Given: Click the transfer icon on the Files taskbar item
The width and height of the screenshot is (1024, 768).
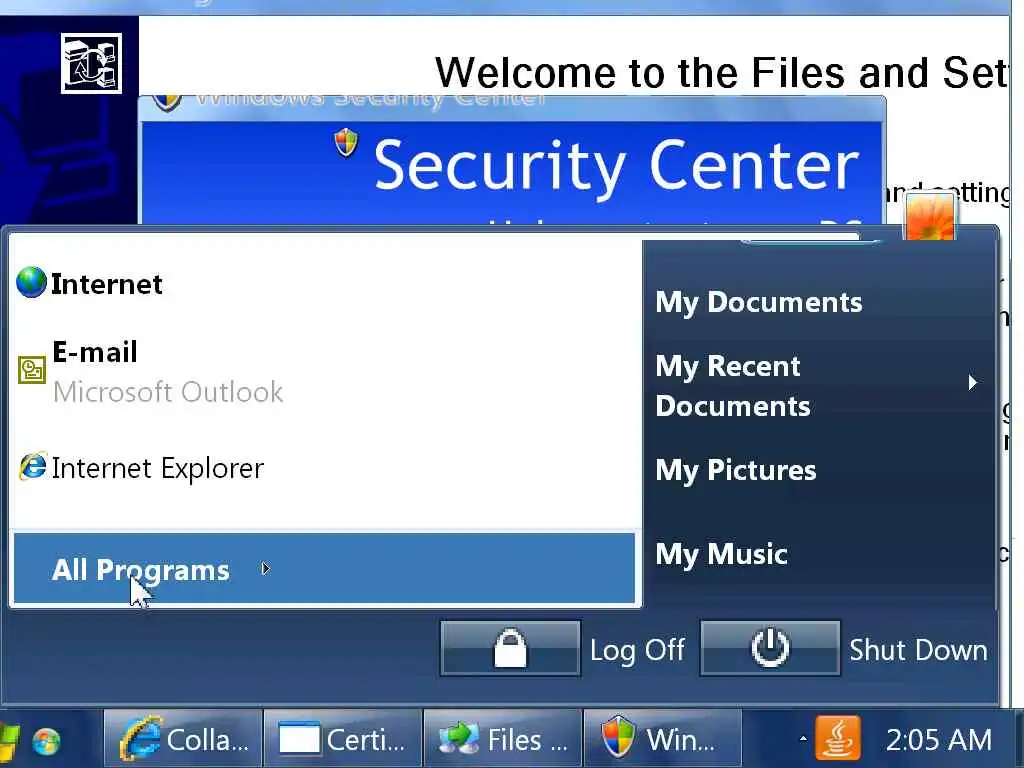Looking at the screenshot, I should (459, 740).
